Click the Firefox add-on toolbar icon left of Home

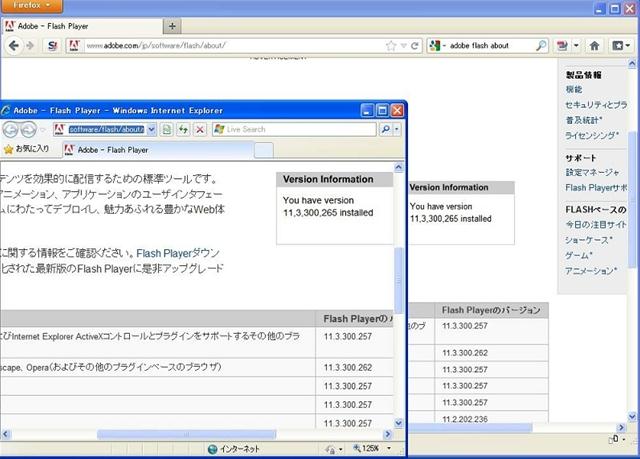coord(562,46)
